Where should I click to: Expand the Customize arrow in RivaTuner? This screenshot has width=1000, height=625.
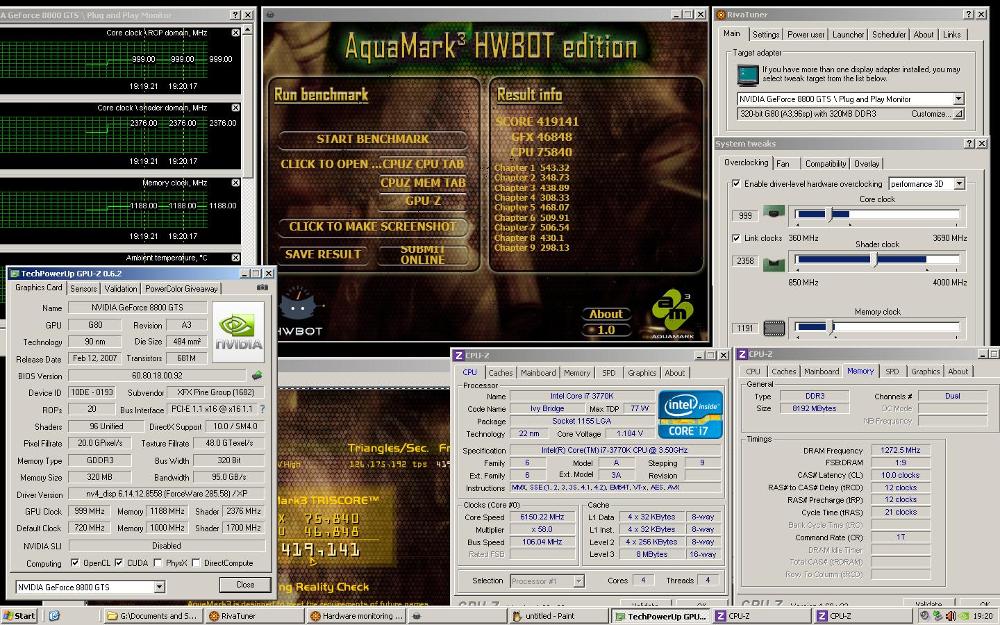(958, 114)
